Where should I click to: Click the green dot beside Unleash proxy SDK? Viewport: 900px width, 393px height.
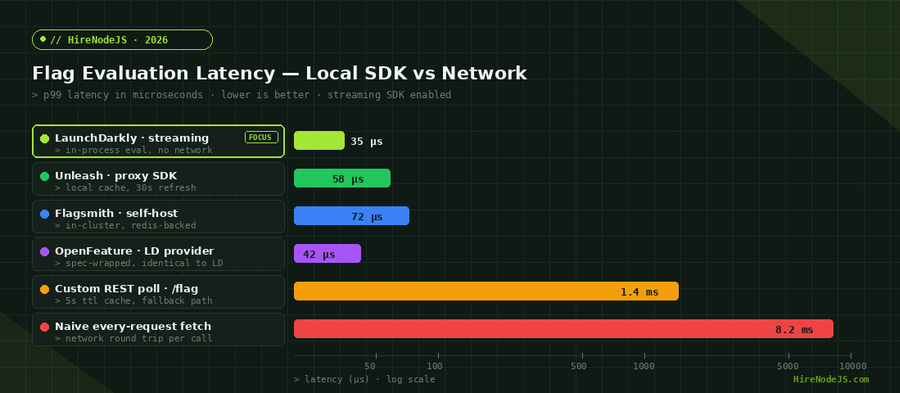tap(45, 176)
